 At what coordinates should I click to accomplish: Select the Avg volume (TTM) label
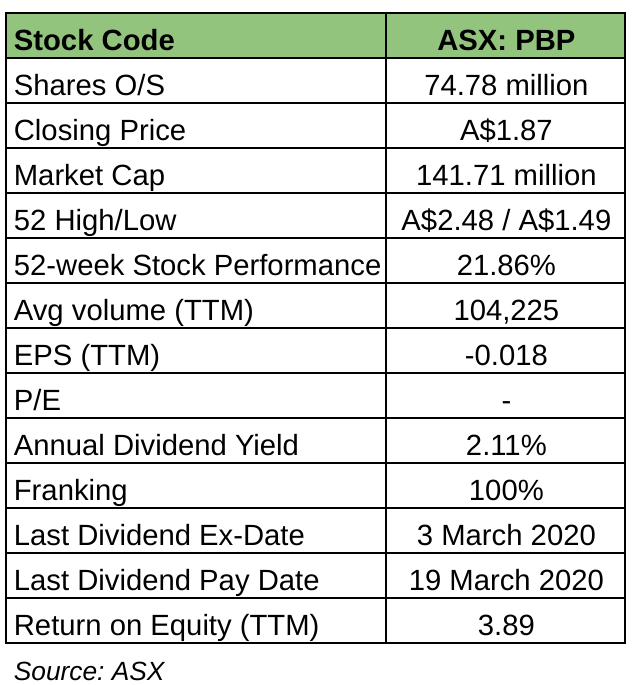coord(134,310)
